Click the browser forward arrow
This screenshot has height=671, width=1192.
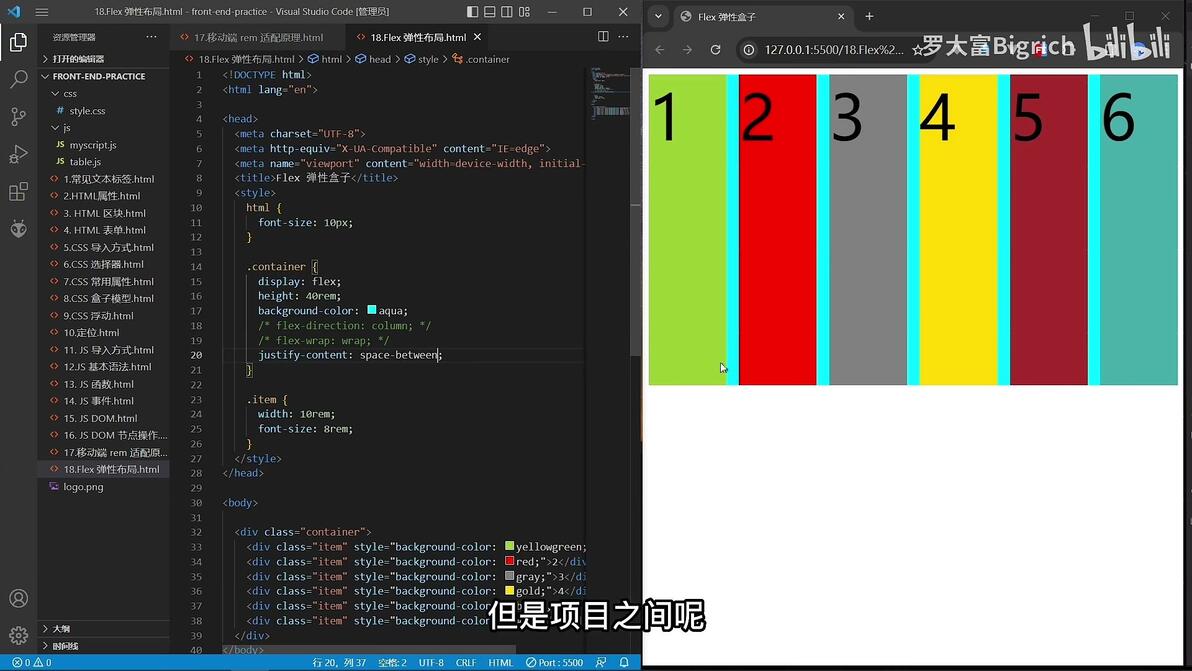(x=687, y=49)
